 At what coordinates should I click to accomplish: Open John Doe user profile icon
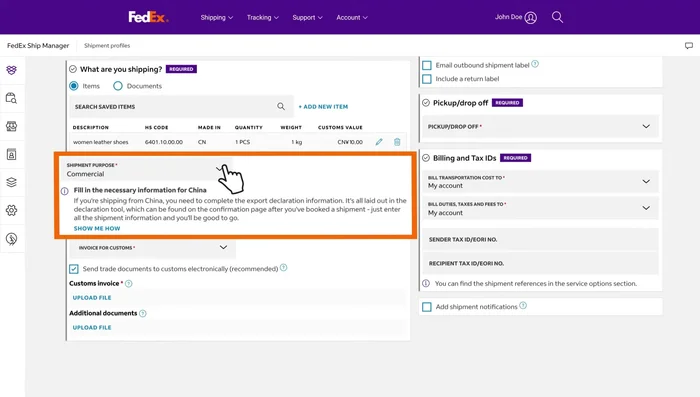(530, 17)
